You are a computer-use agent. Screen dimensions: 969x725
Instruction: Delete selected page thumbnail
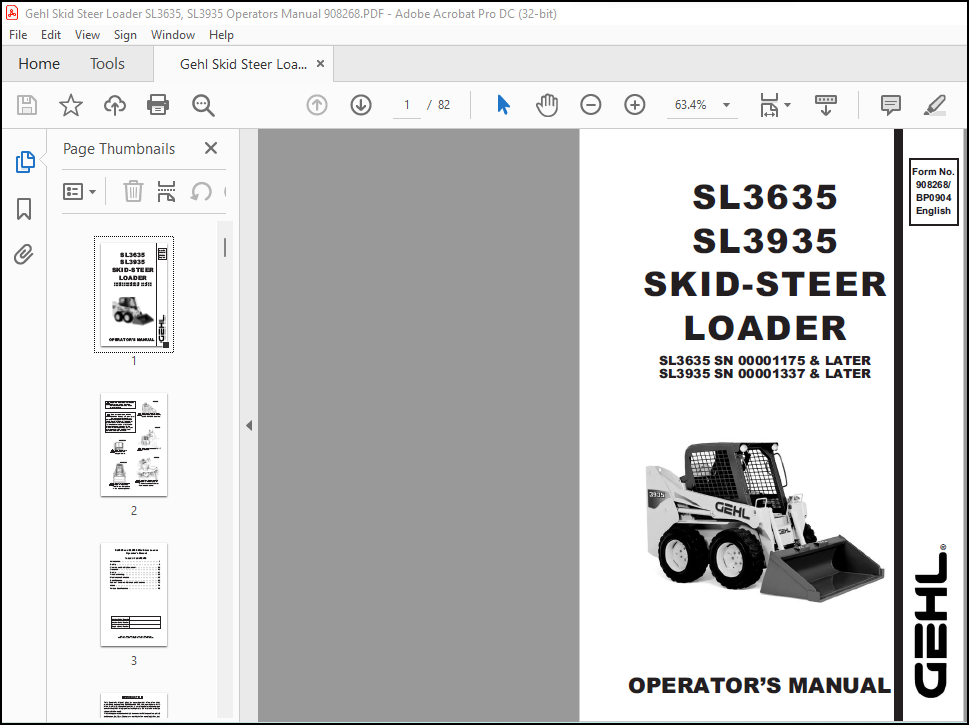tap(133, 192)
